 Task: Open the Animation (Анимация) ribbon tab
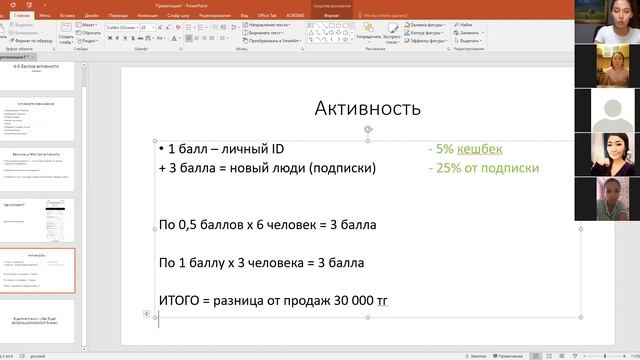[147, 16]
